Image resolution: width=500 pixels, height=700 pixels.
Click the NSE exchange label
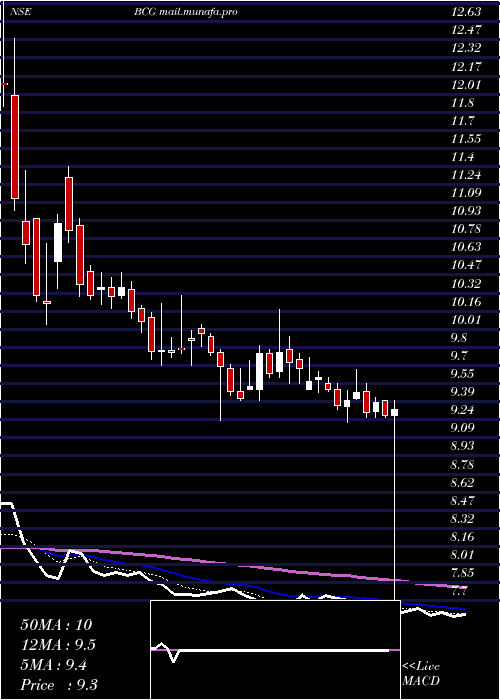click(22, 12)
